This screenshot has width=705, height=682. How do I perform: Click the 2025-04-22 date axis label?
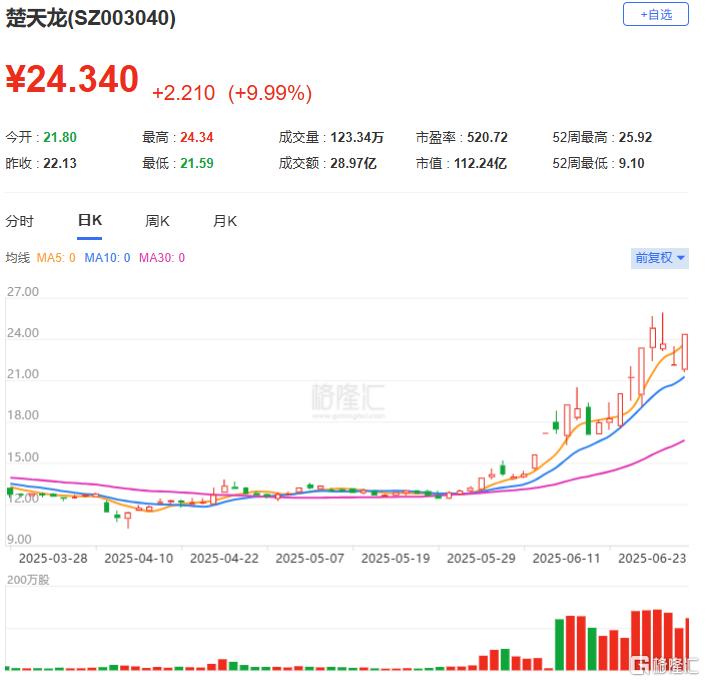pyautogui.click(x=224, y=558)
